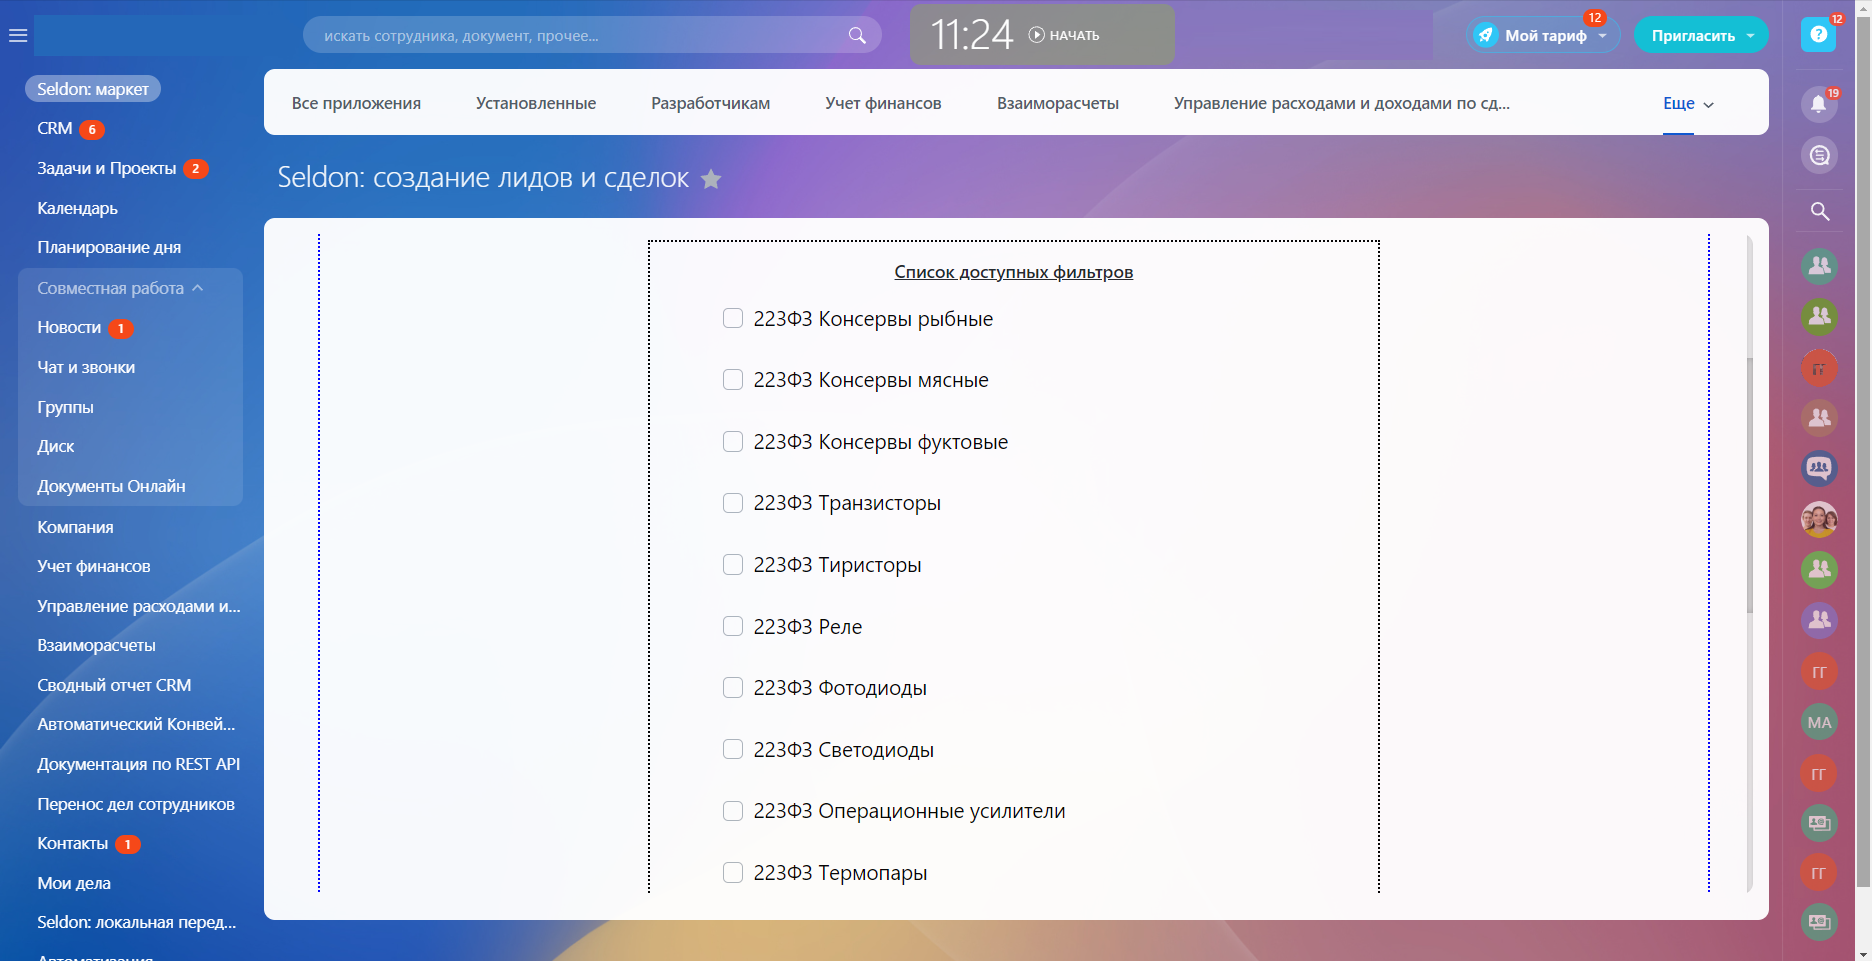Open Календарь in the sidebar
The width and height of the screenshot is (1872, 961).
click(x=78, y=208)
